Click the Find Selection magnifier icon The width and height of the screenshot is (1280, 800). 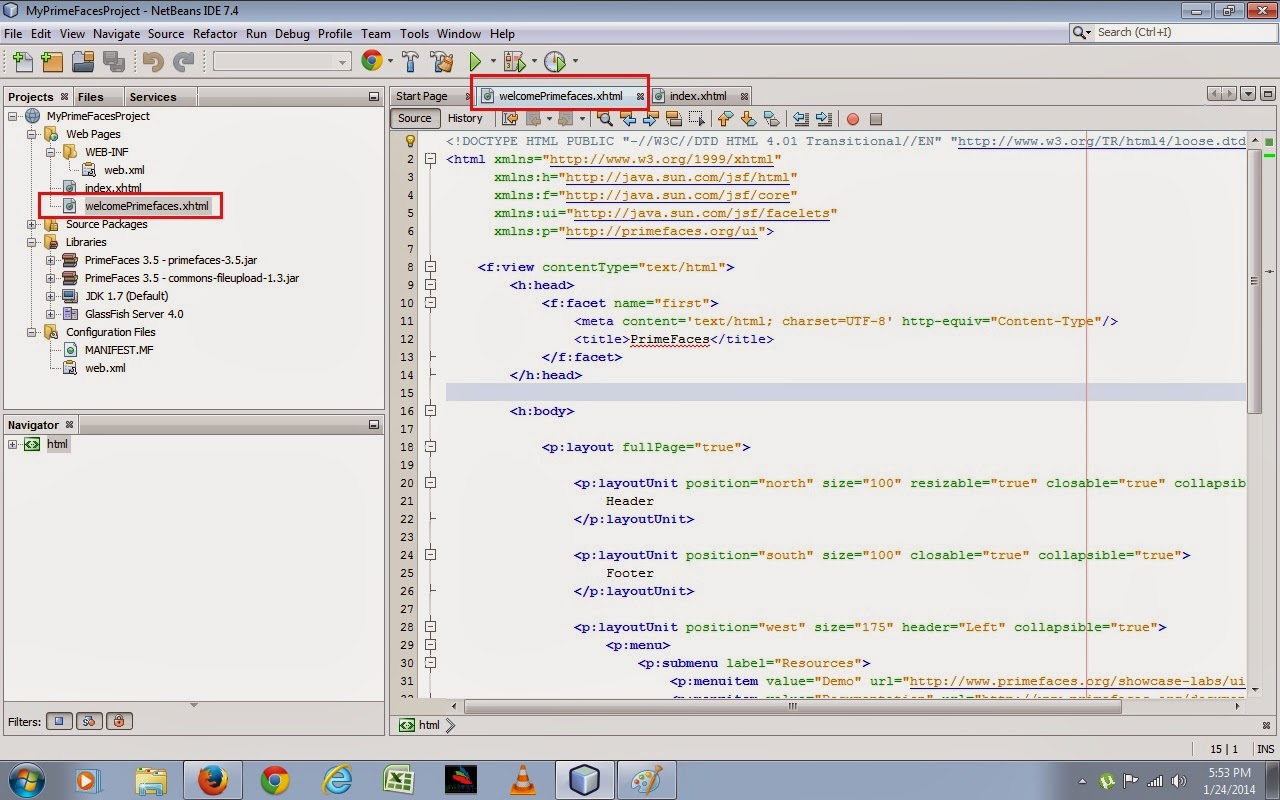point(605,119)
